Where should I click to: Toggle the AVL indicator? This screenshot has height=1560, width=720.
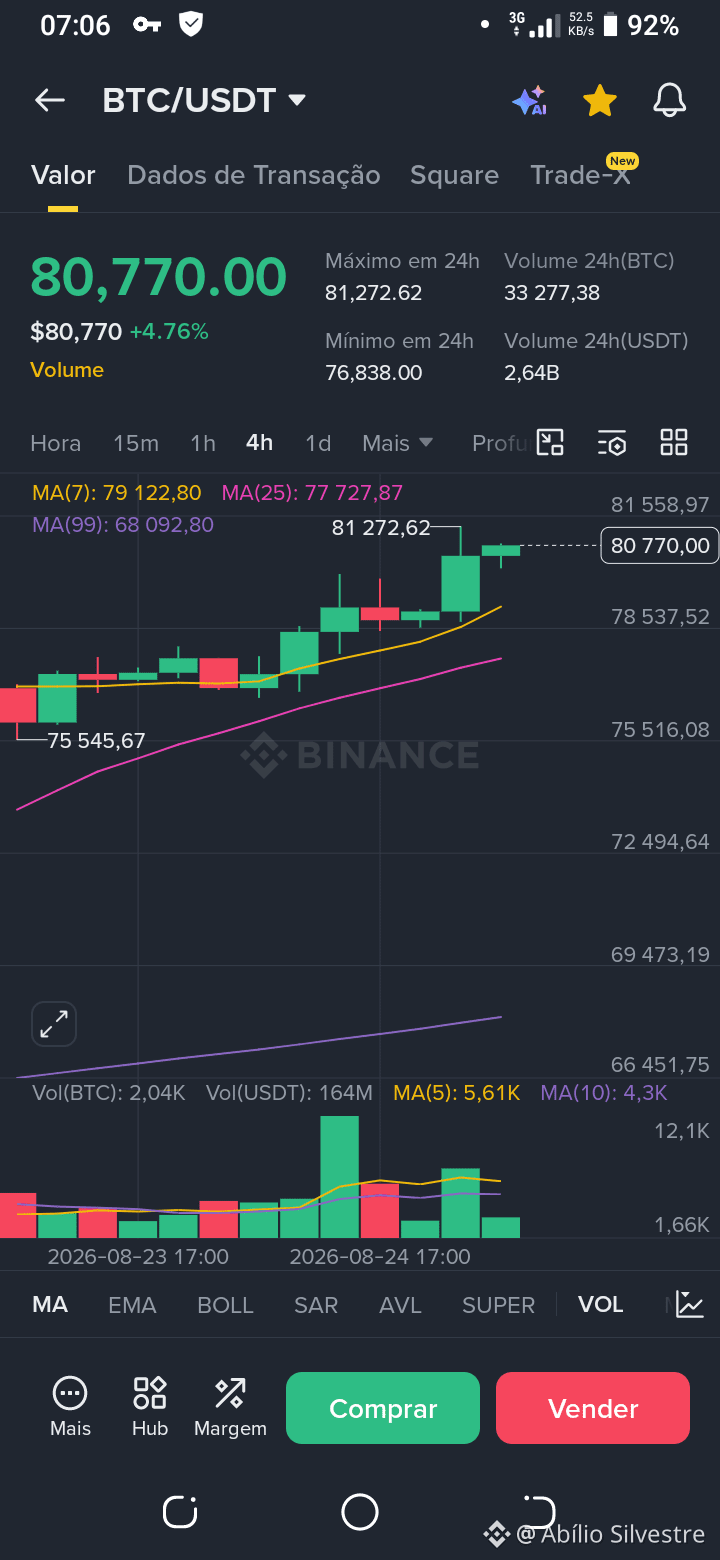(x=400, y=1305)
